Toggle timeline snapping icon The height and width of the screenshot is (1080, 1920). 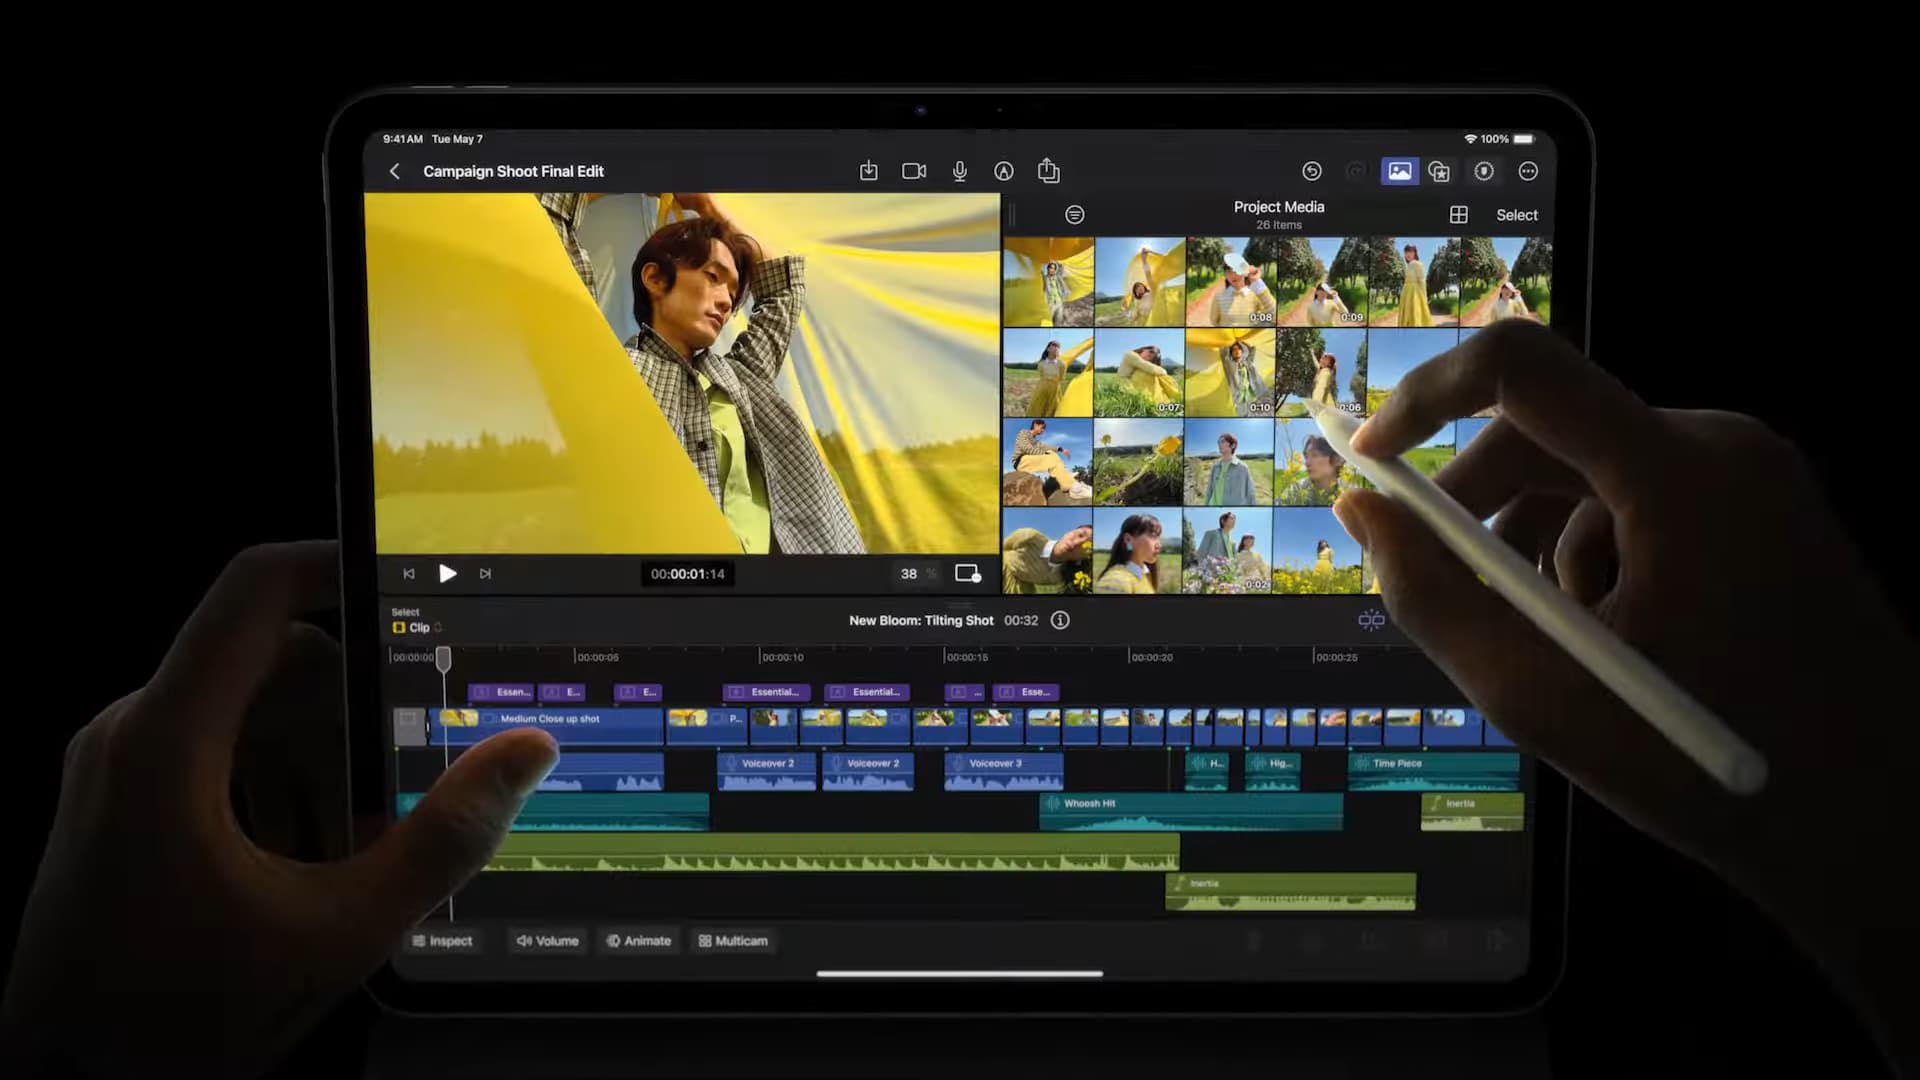pos(1371,620)
